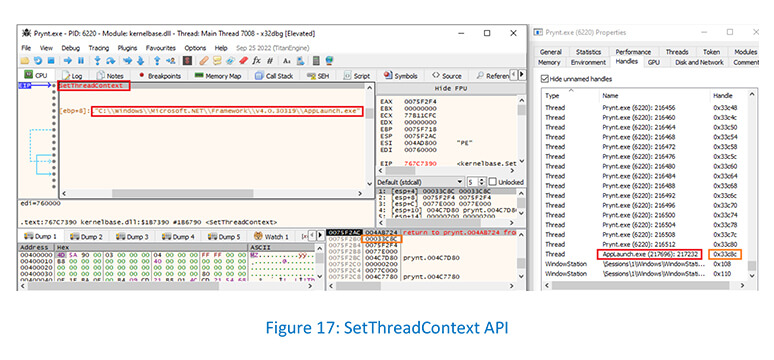Toggle Hide unnamed handles checkbox
The height and width of the screenshot is (360, 774).
click(x=545, y=79)
